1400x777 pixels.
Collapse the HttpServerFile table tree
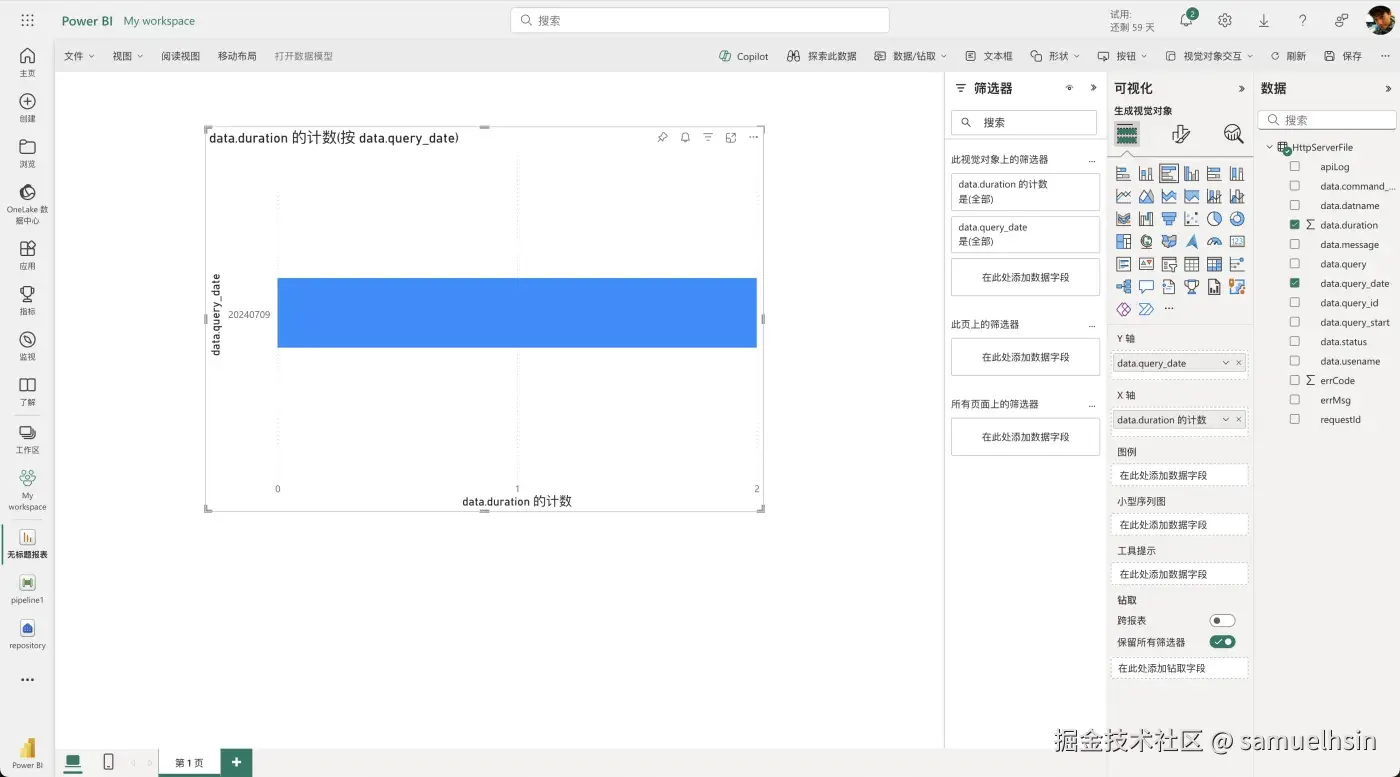1270,147
